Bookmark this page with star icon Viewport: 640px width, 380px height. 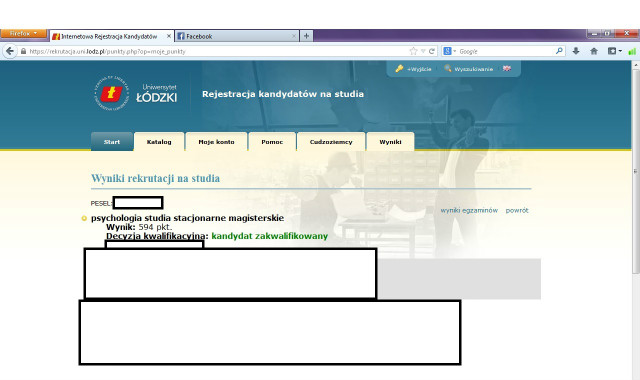point(413,51)
